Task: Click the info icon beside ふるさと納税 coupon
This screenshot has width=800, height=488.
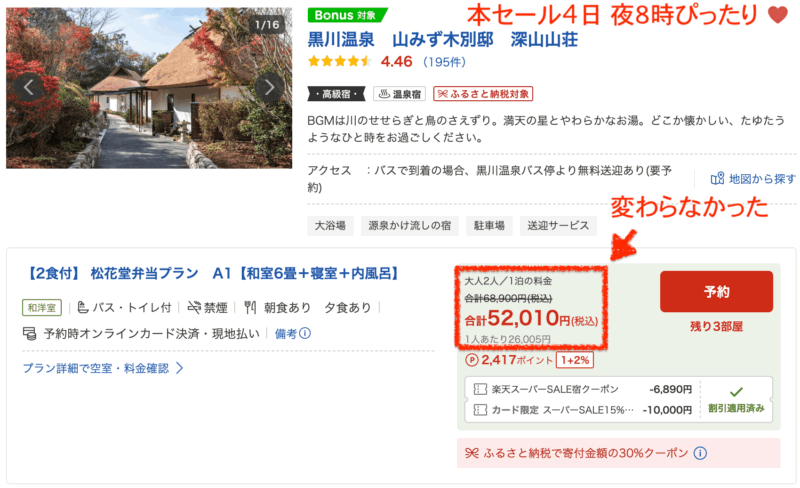Action: 700,453
